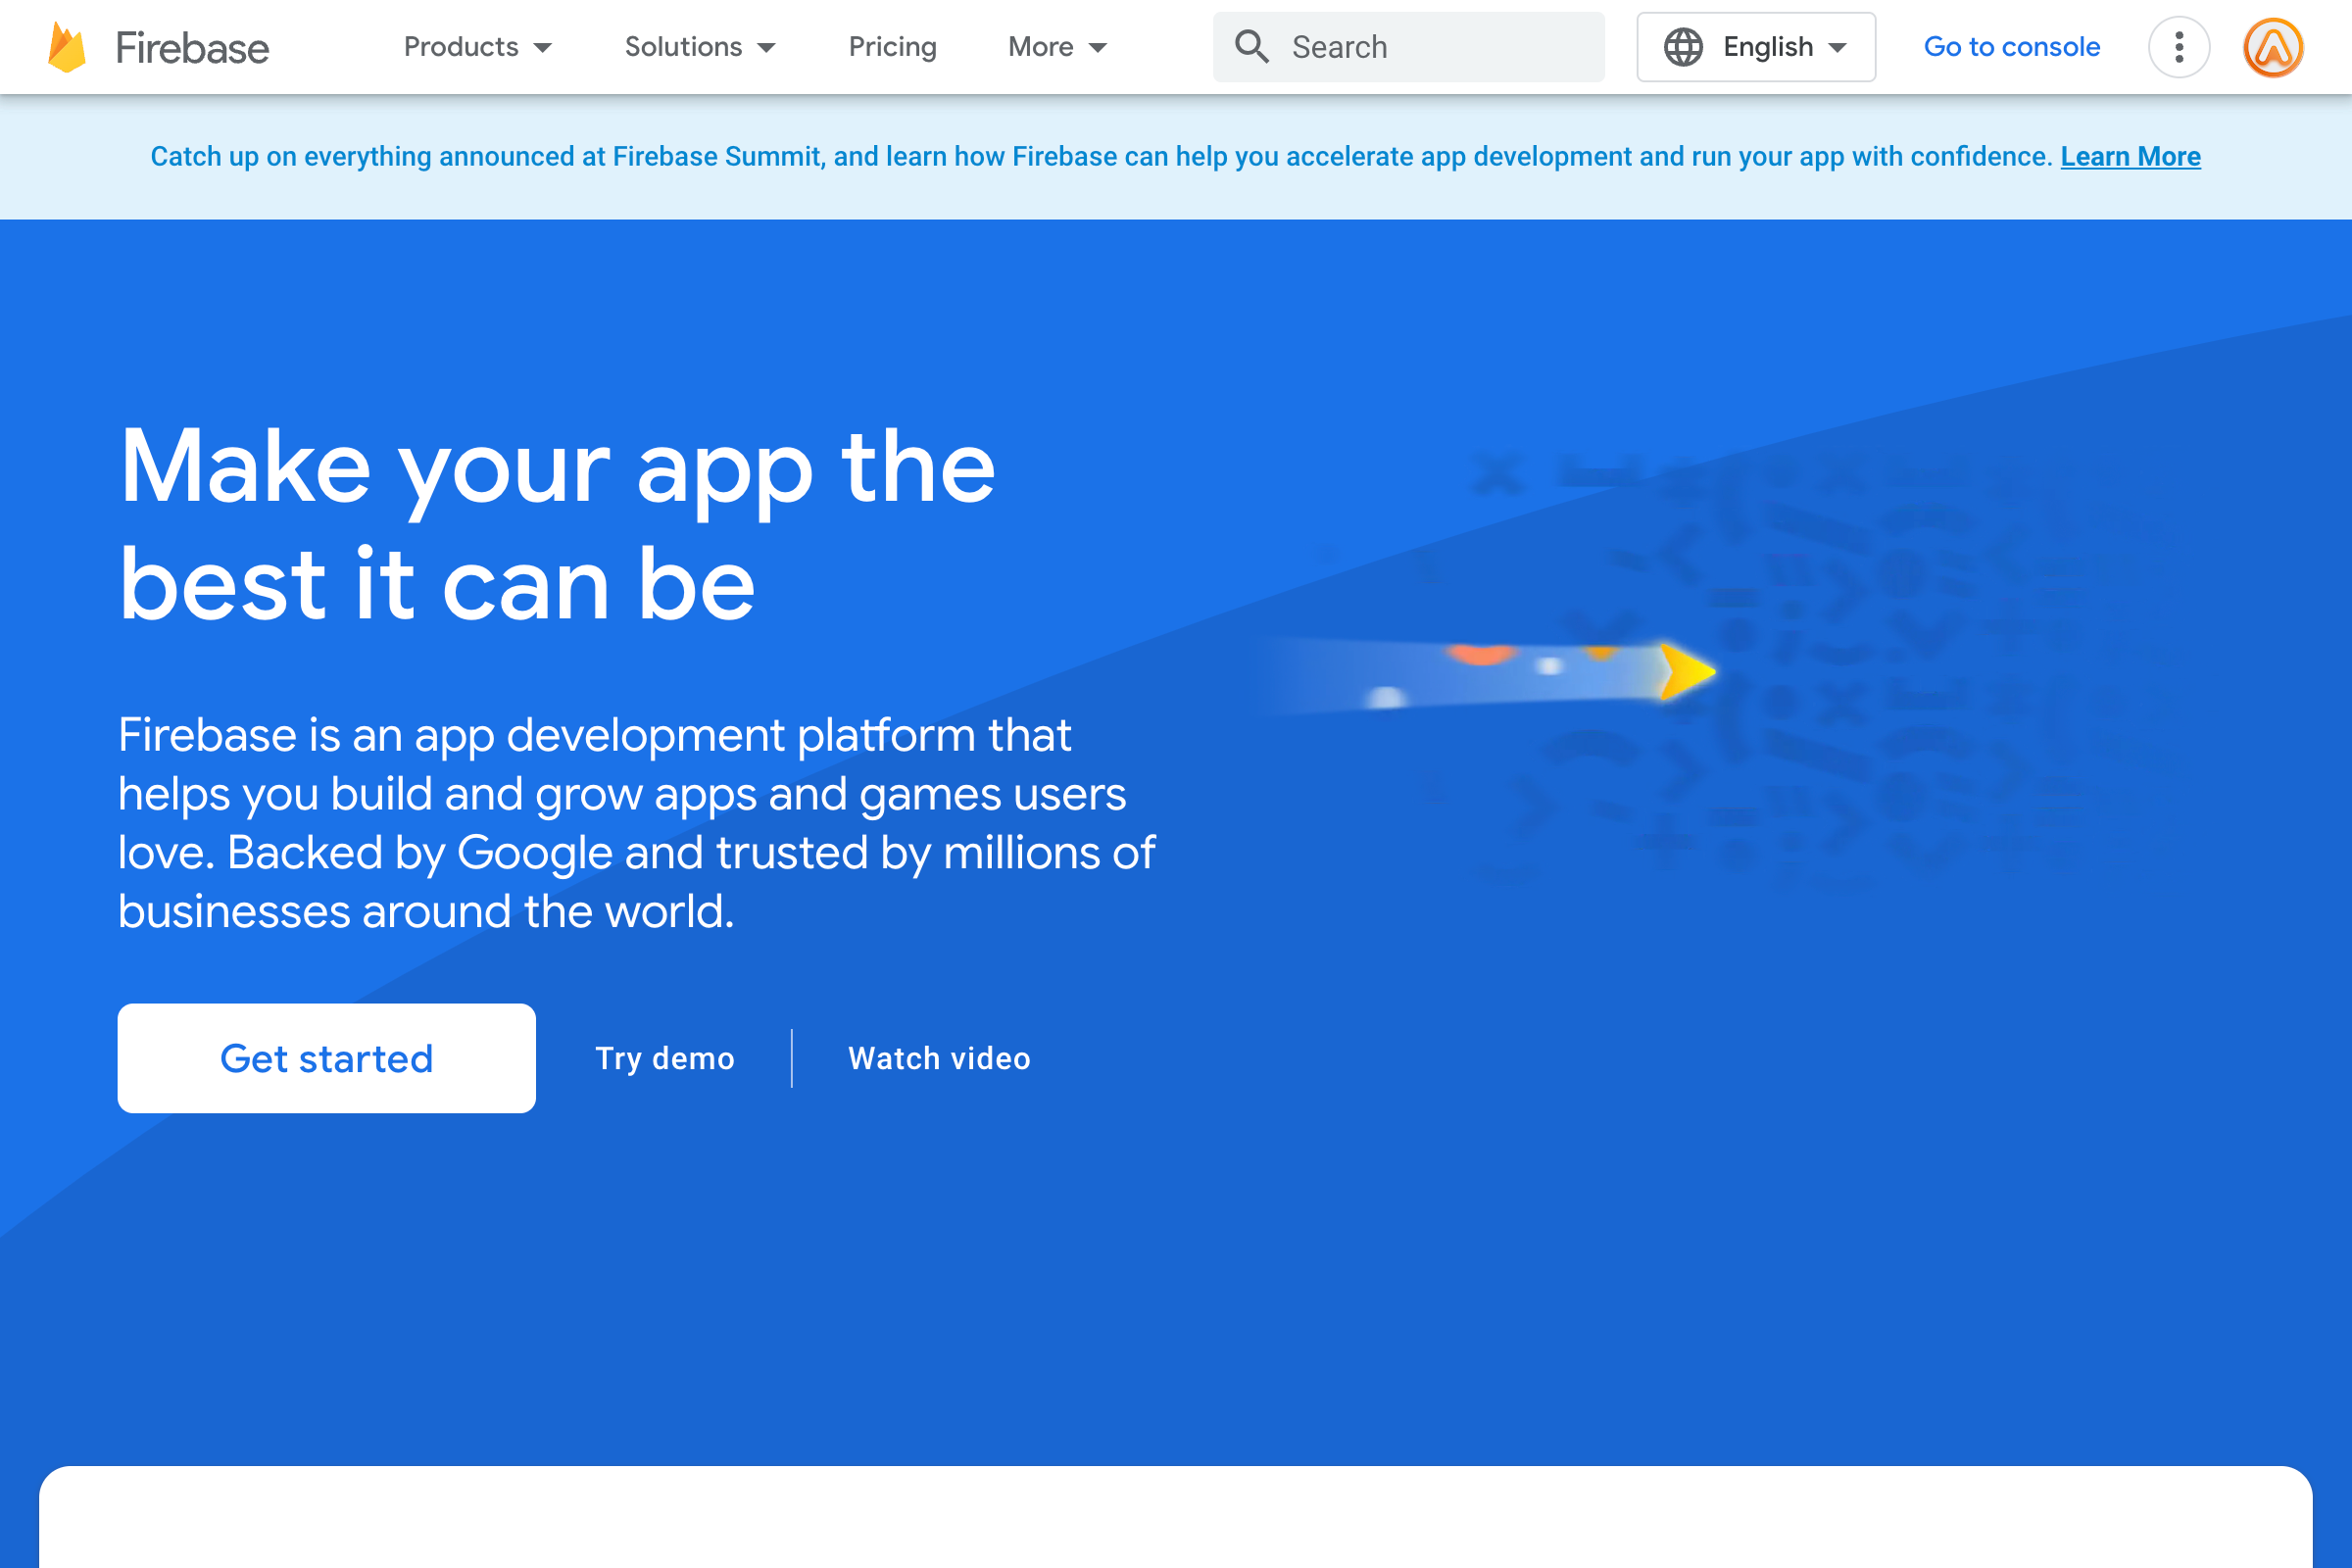
Task: Open the More navigation dropdown
Action: 1057,47
